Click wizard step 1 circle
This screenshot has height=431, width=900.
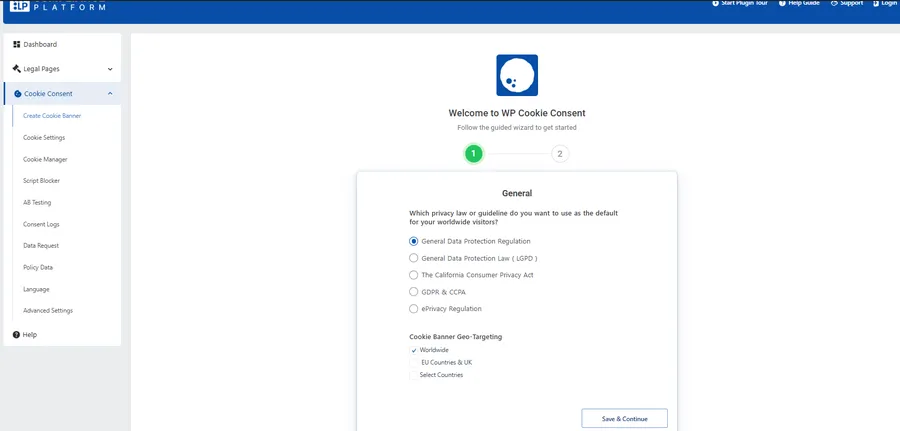pos(474,154)
